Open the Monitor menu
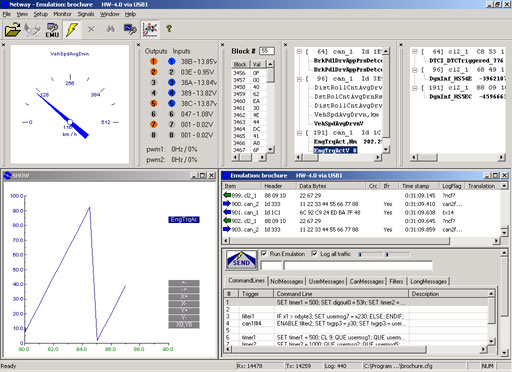 (x=62, y=14)
